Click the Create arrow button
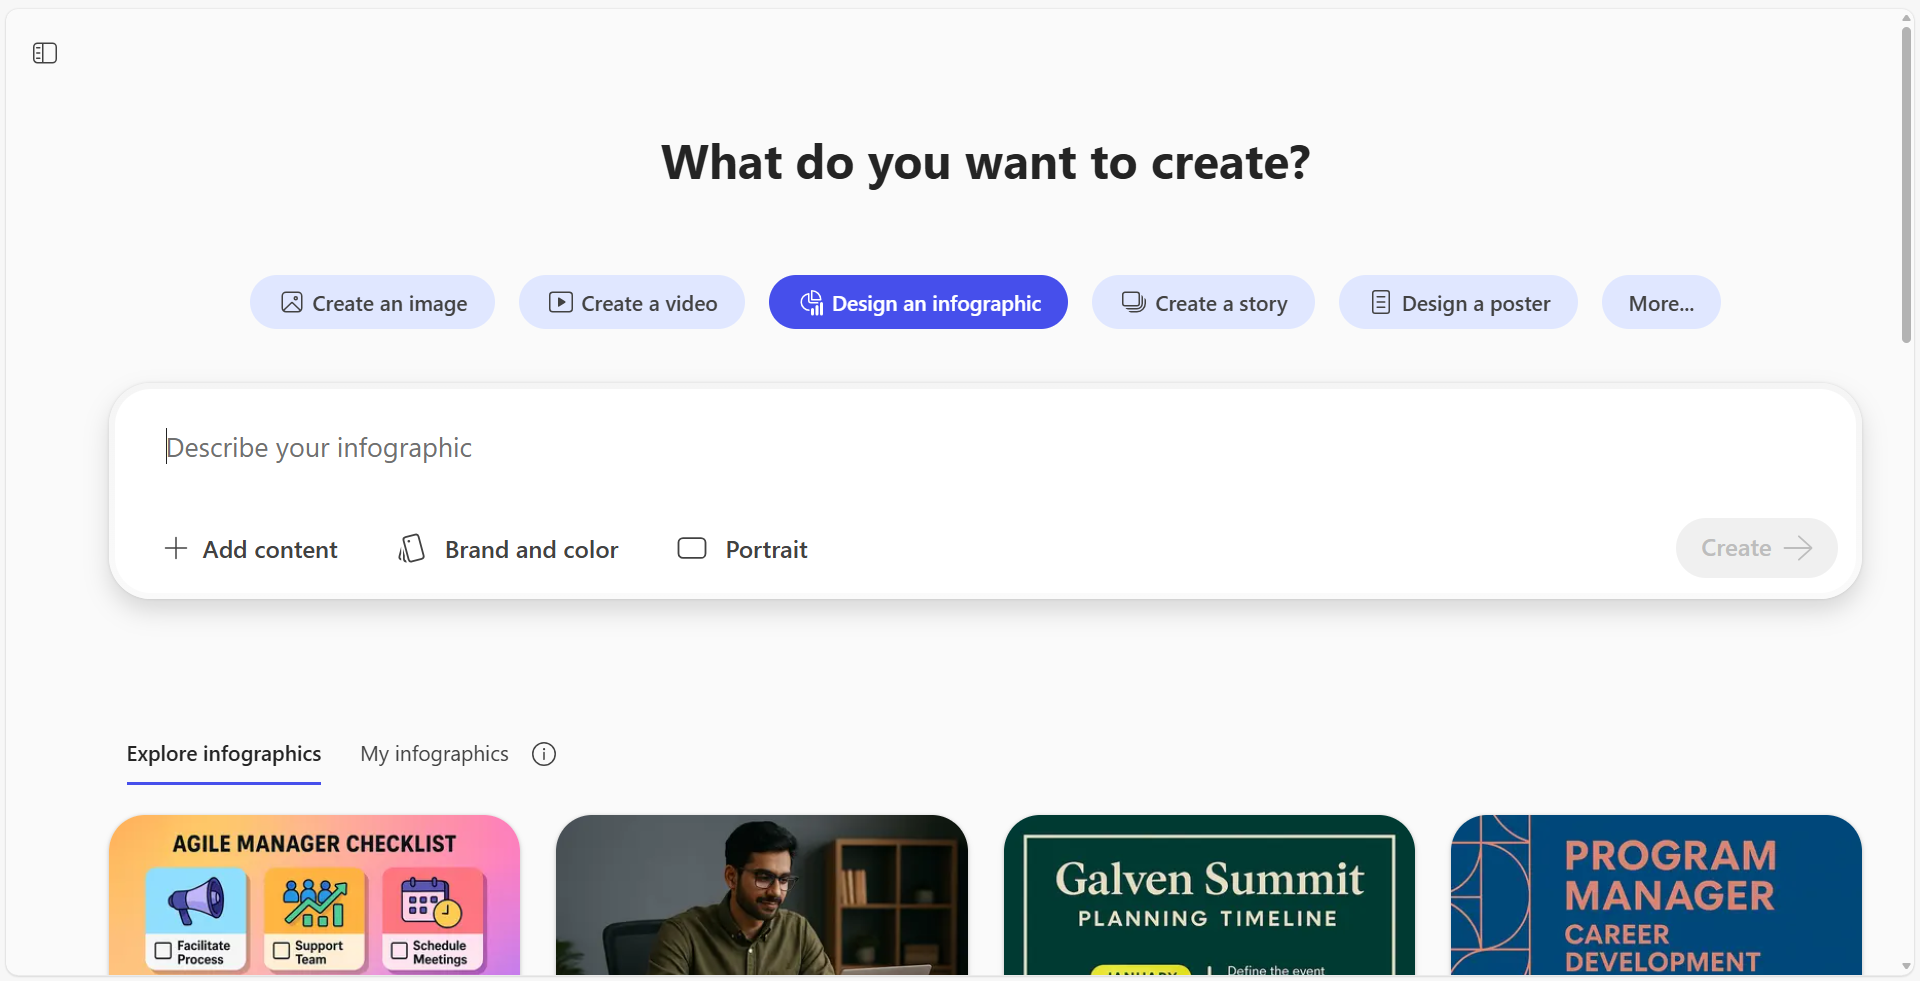This screenshot has height=981, width=1920. tap(1756, 548)
